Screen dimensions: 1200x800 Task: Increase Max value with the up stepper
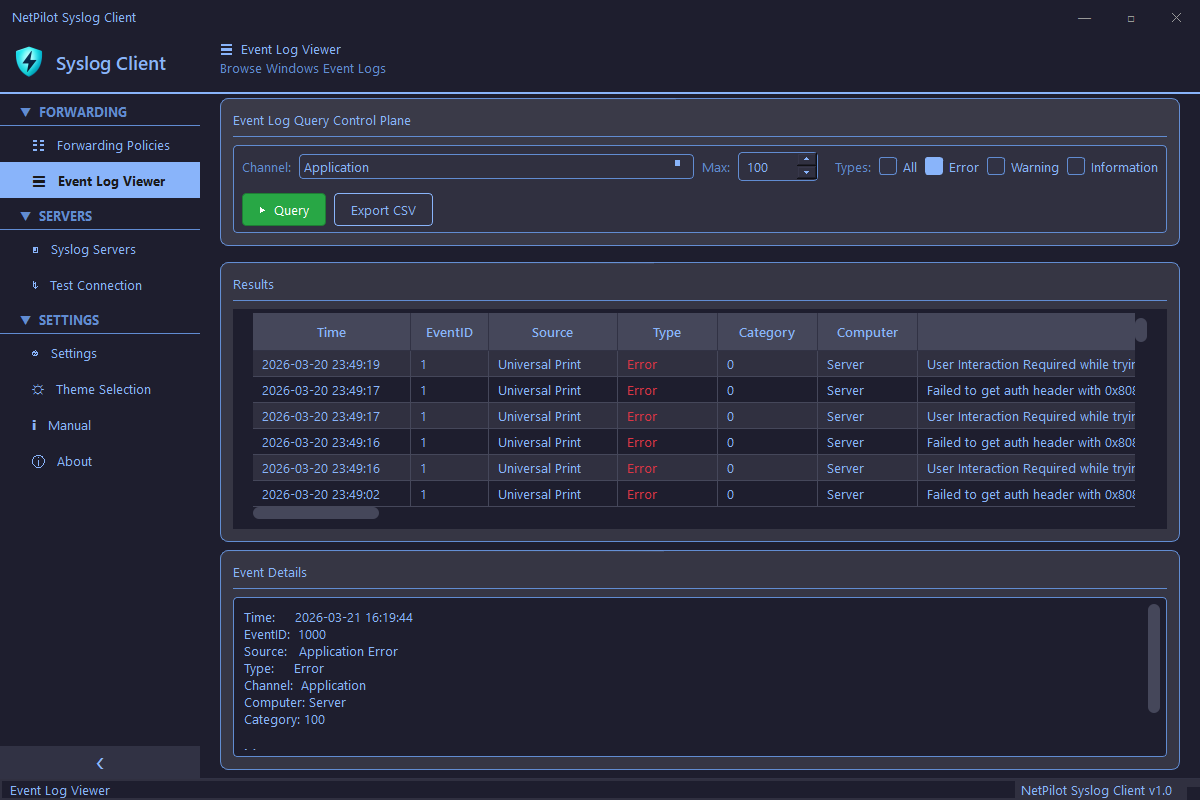[x=806, y=159]
